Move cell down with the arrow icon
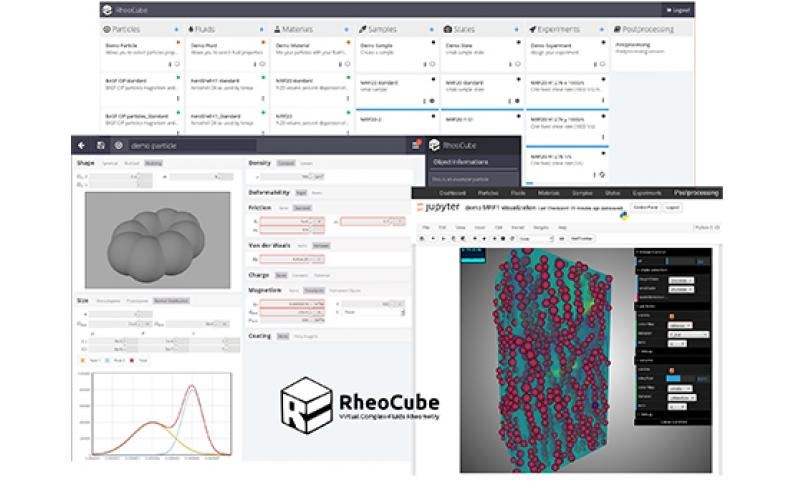800x500 pixels. [x=484, y=238]
